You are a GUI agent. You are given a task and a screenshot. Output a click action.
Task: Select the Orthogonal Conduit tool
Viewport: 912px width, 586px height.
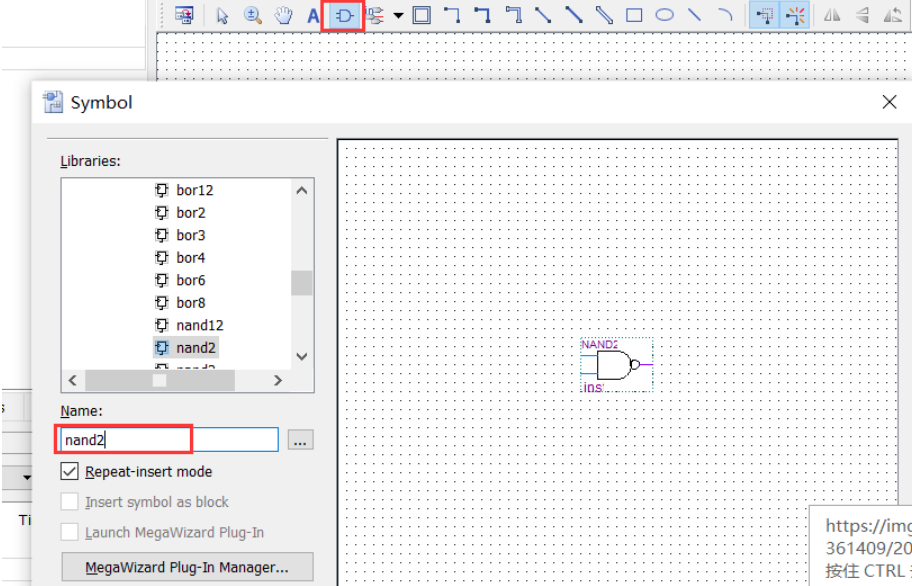(513, 15)
